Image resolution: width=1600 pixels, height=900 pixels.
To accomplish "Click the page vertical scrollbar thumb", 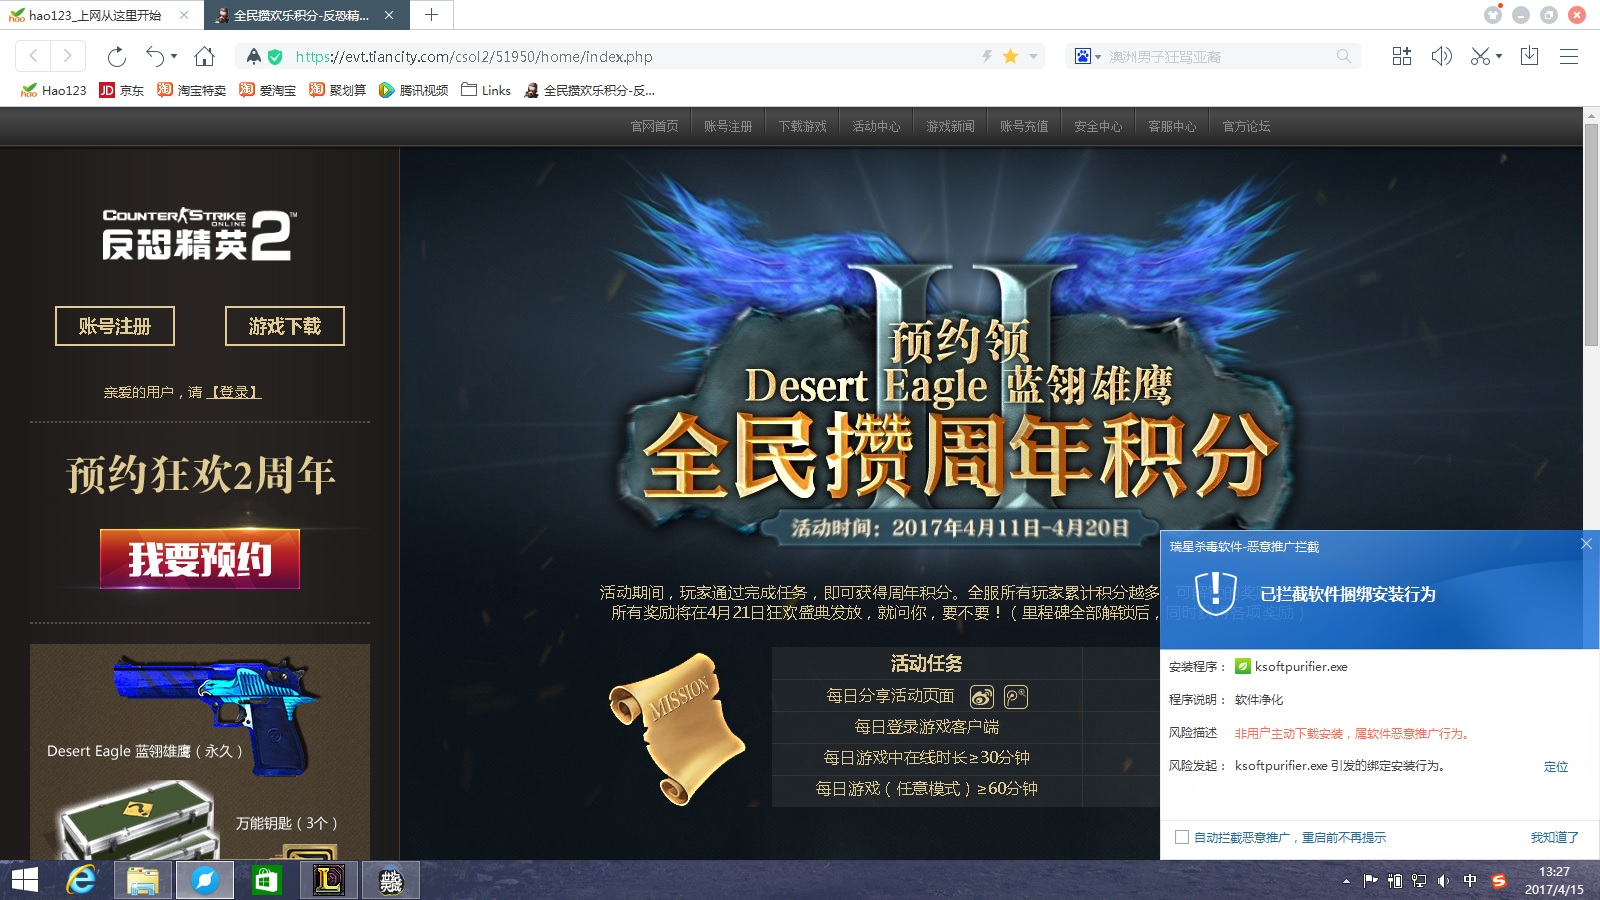I will click(x=1591, y=235).
